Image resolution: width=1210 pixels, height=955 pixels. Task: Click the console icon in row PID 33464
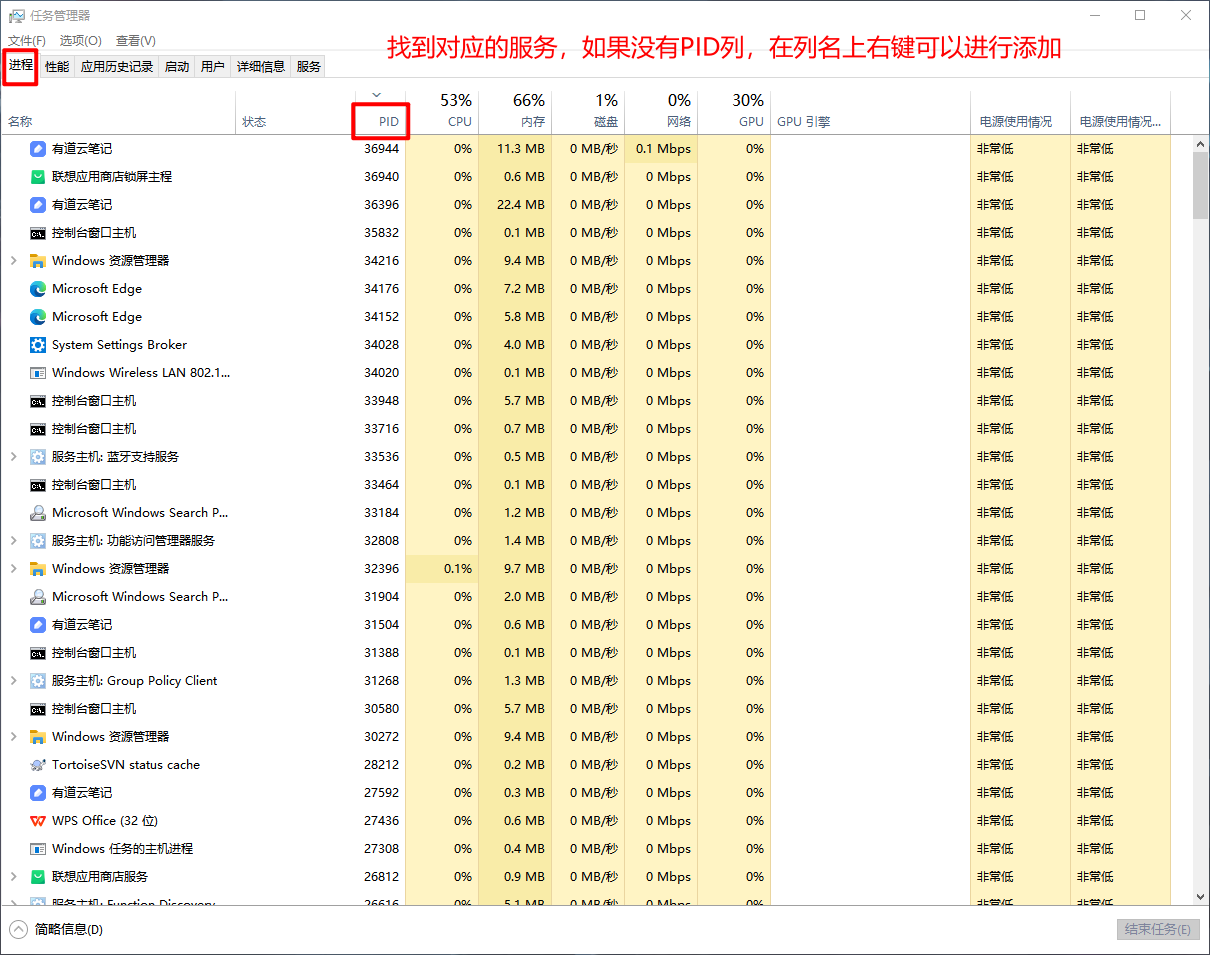(x=38, y=484)
